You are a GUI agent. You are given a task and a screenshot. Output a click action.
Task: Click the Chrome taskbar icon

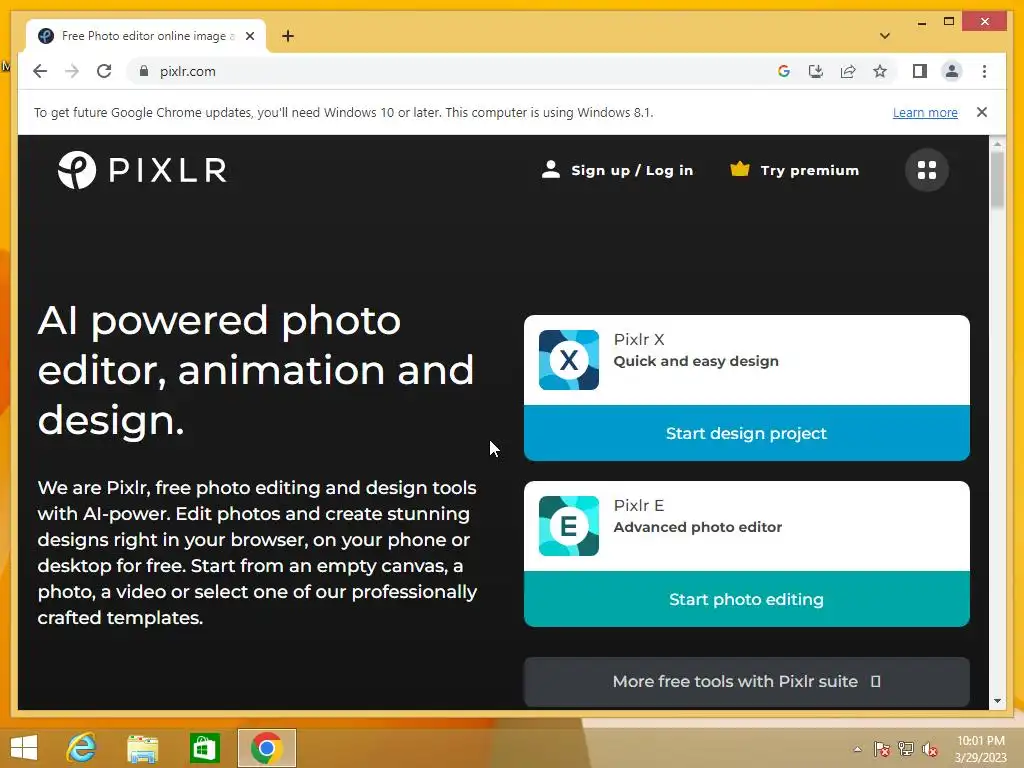pos(266,748)
